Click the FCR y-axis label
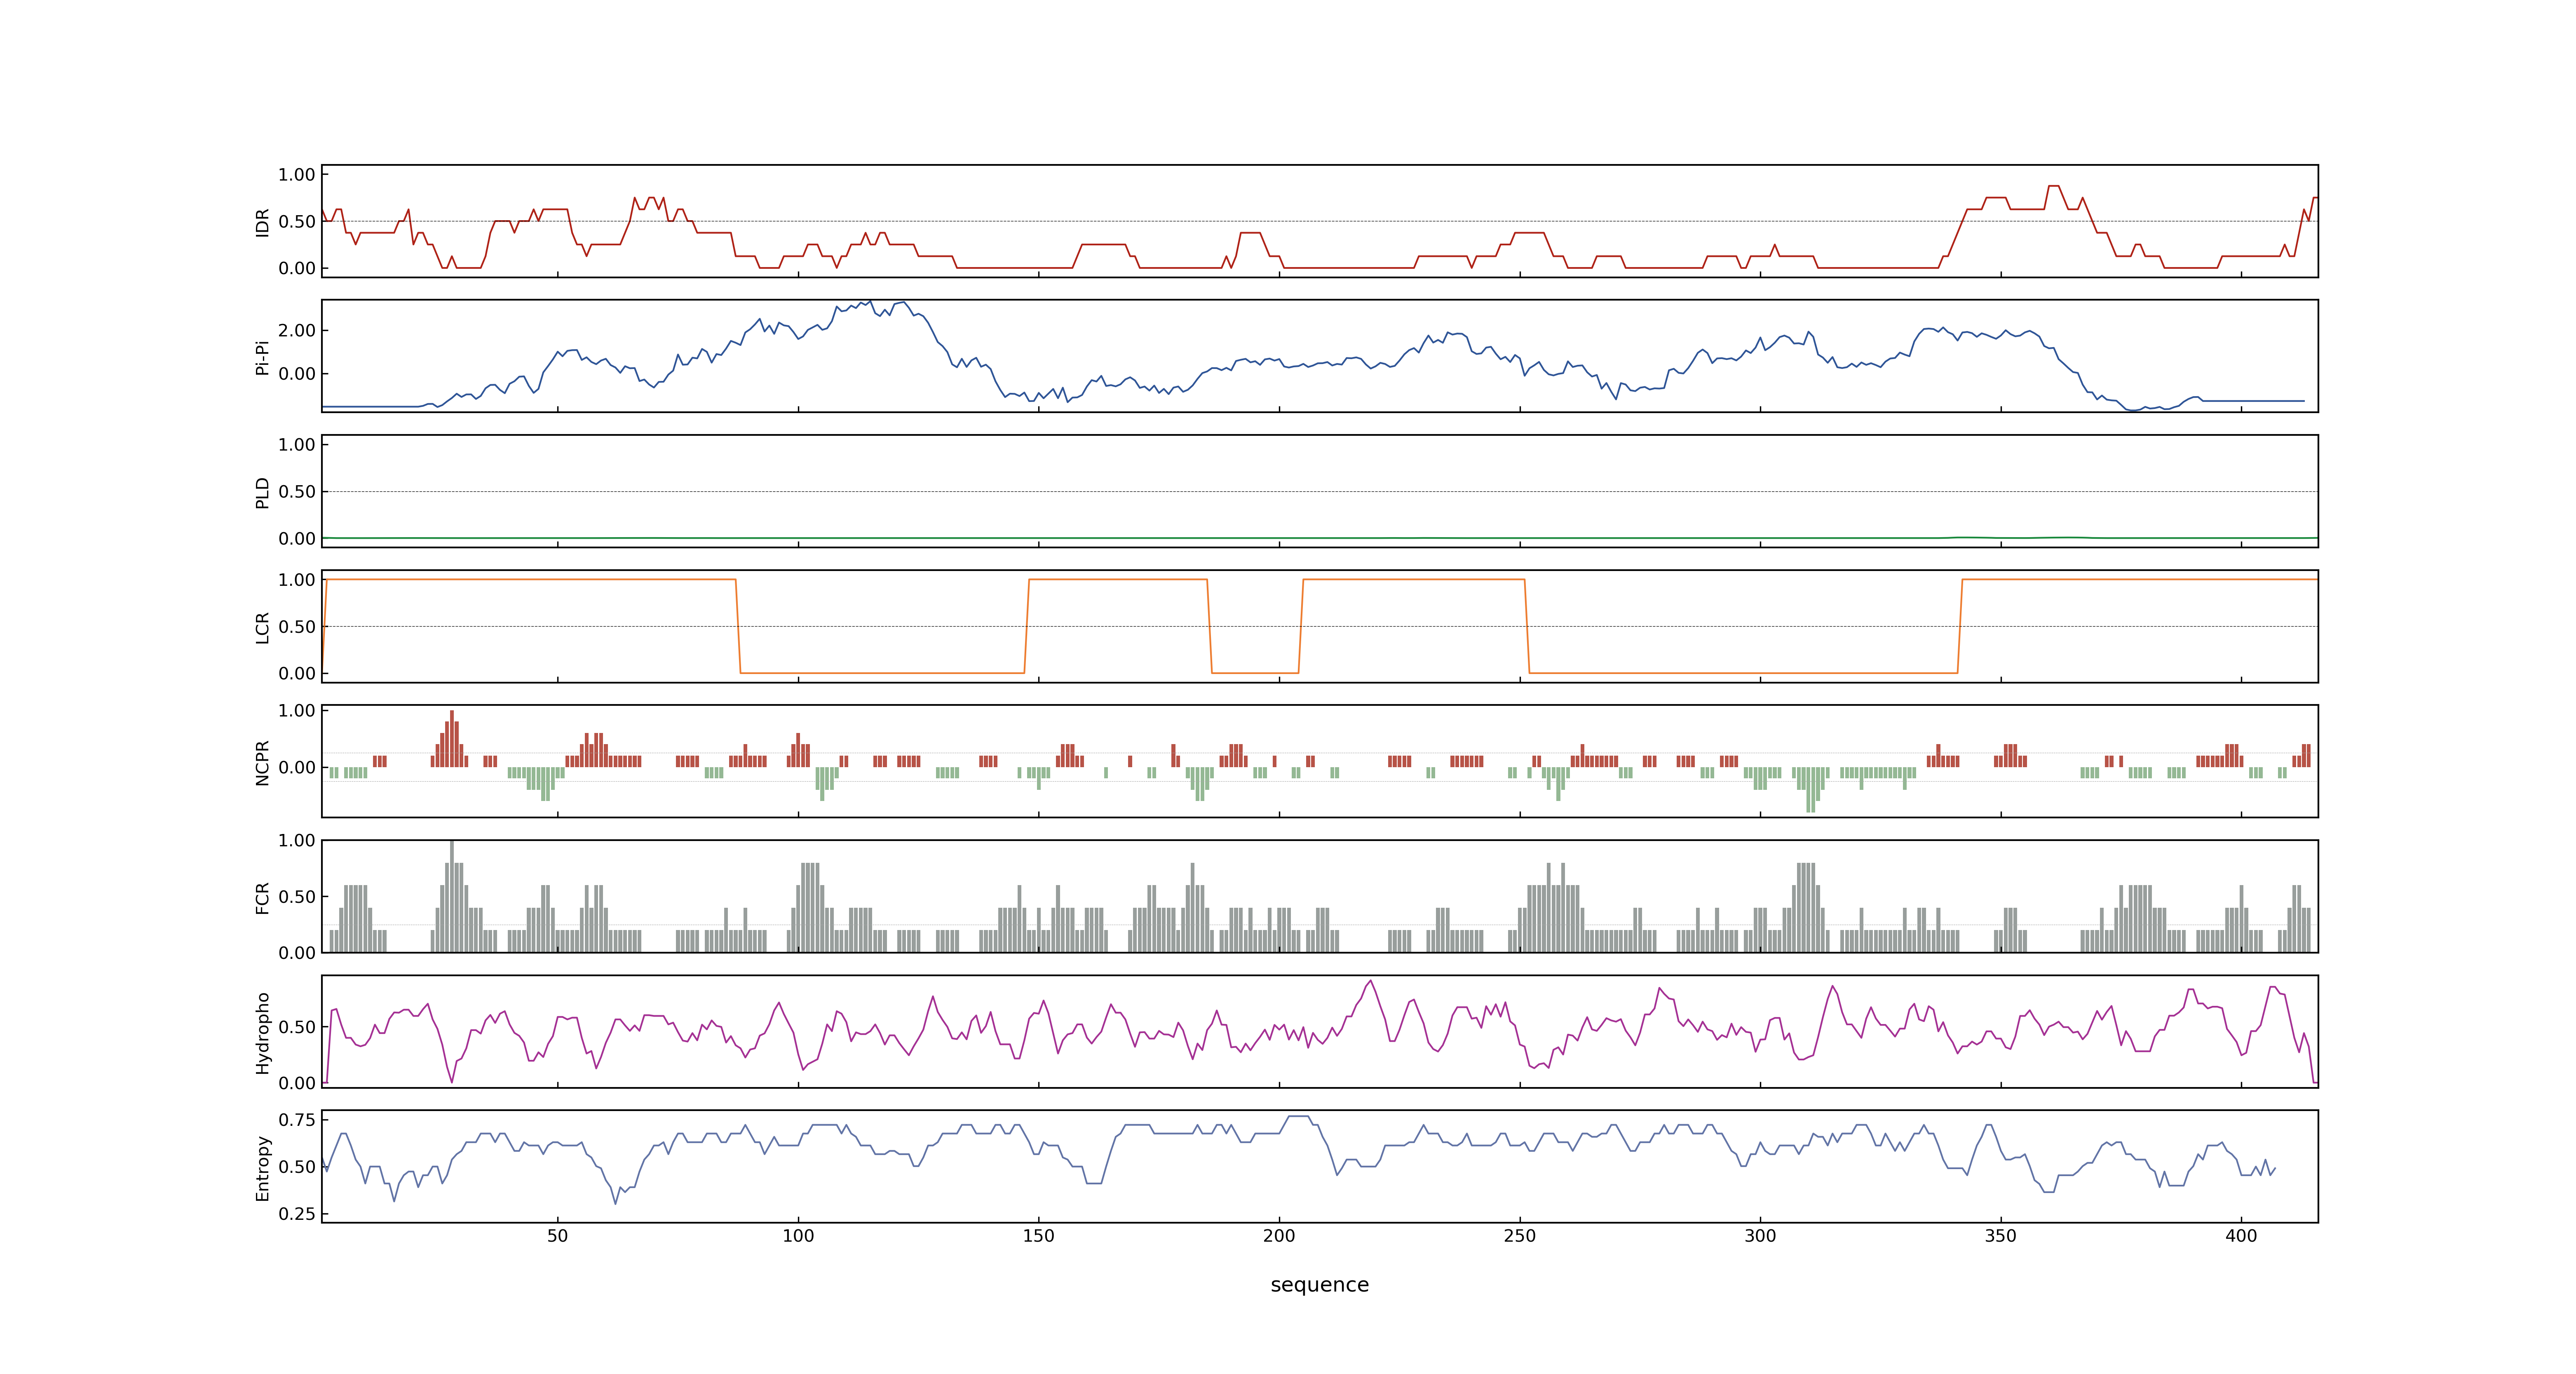Image resolution: width=2576 pixels, height=1374 pixels. click(x=263, y=897)
